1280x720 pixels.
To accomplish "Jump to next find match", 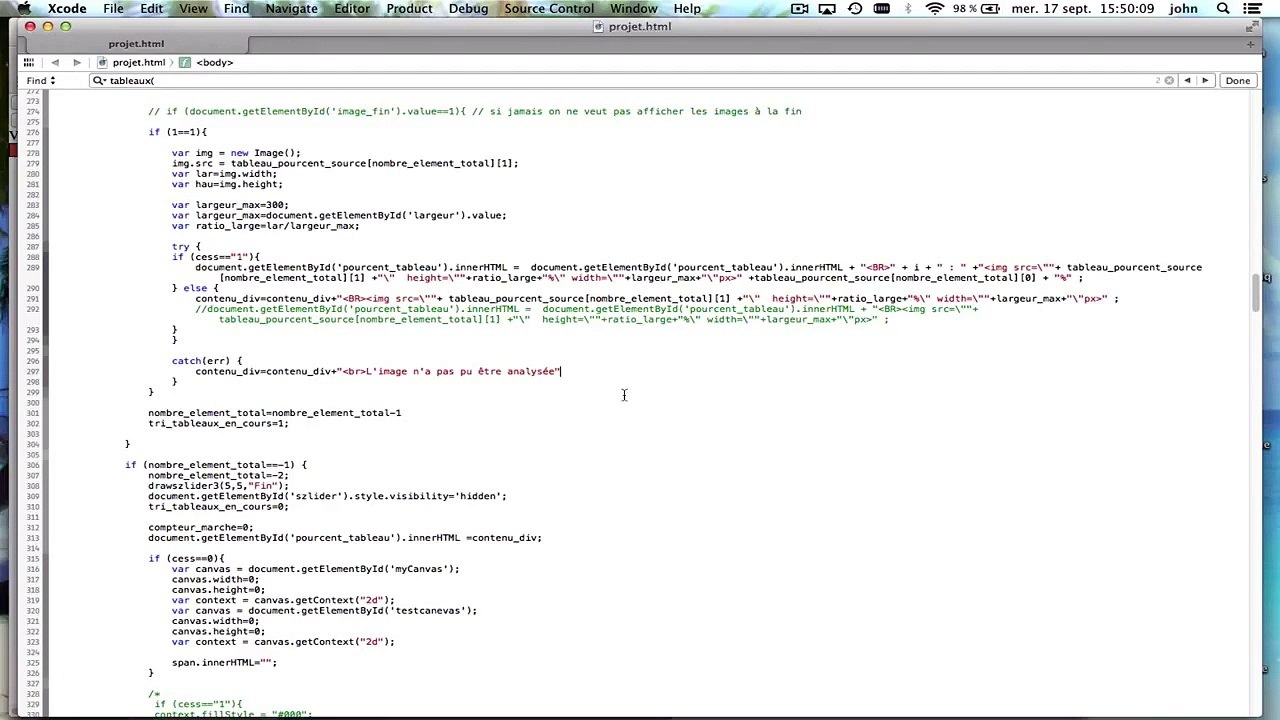I will click(x=1205, y=81).
